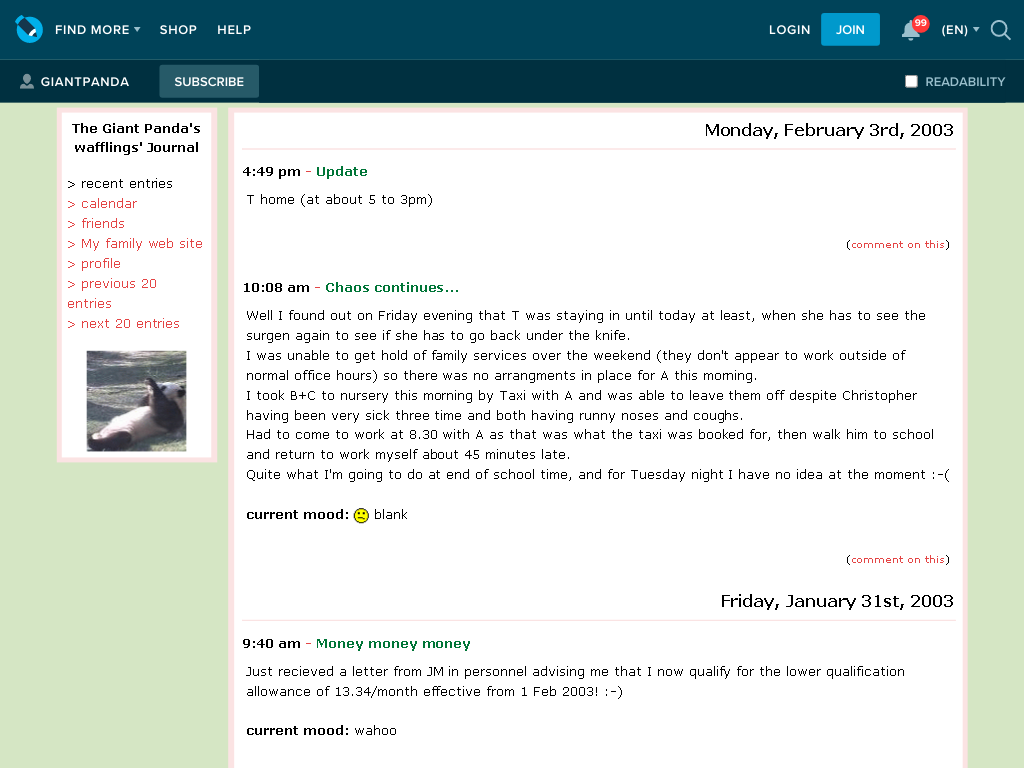
Task: Click the LiveJournal pencil logo icon
Action: coord(29,29)
